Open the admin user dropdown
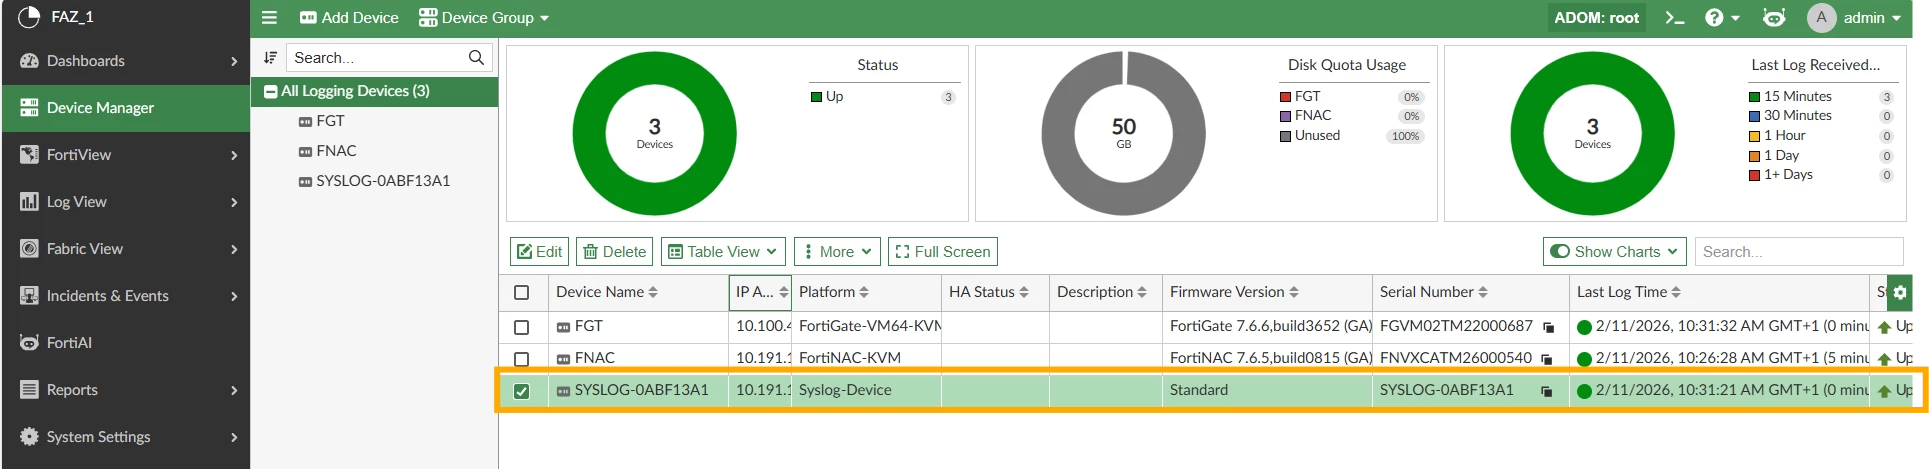 point(1872,18)
